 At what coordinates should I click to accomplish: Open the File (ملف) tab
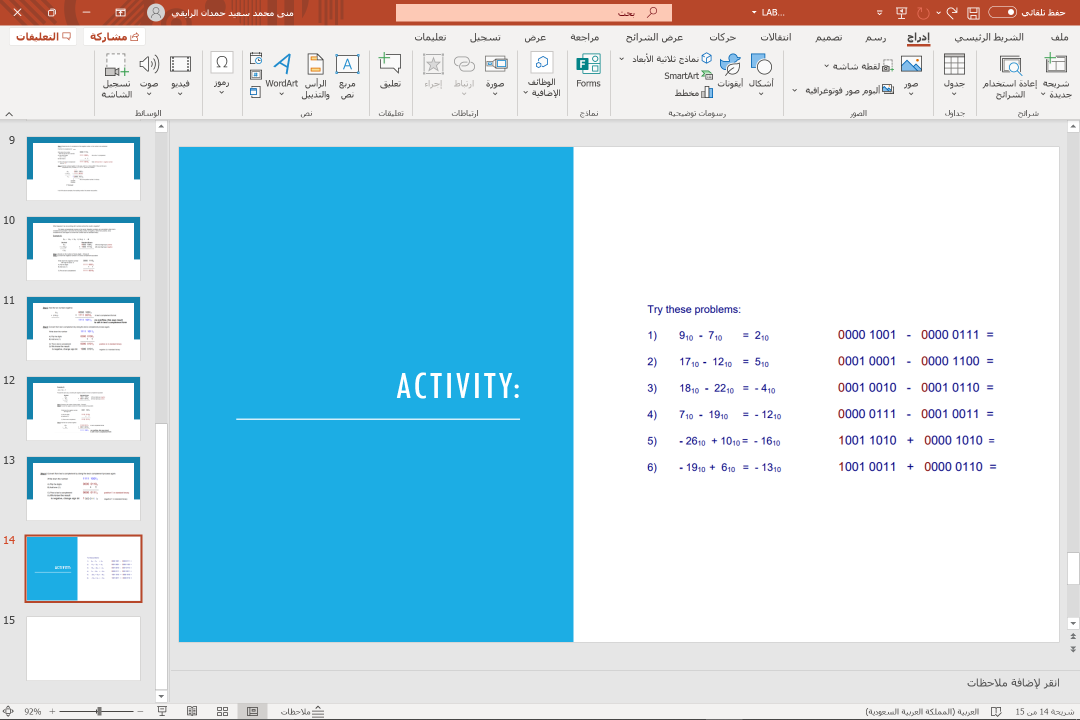(1059, 37)
